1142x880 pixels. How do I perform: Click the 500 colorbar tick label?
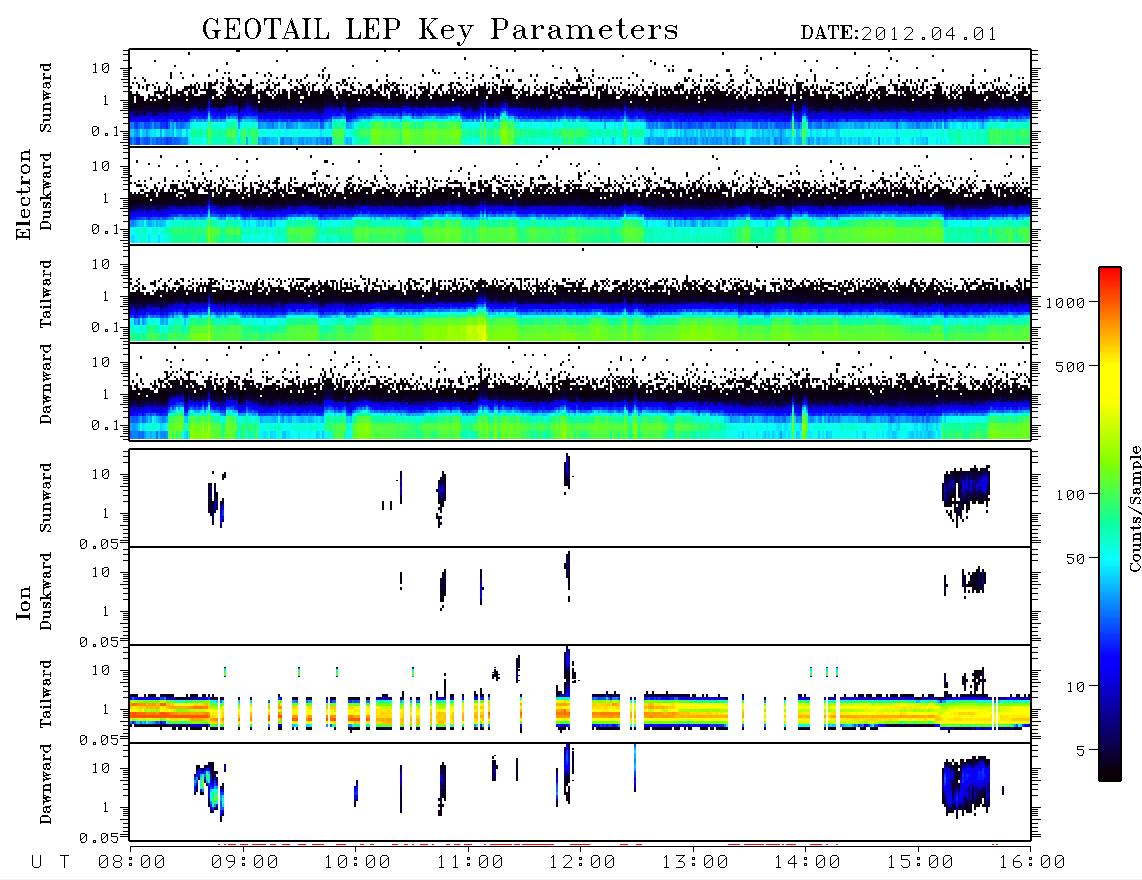coord(1071,367)
